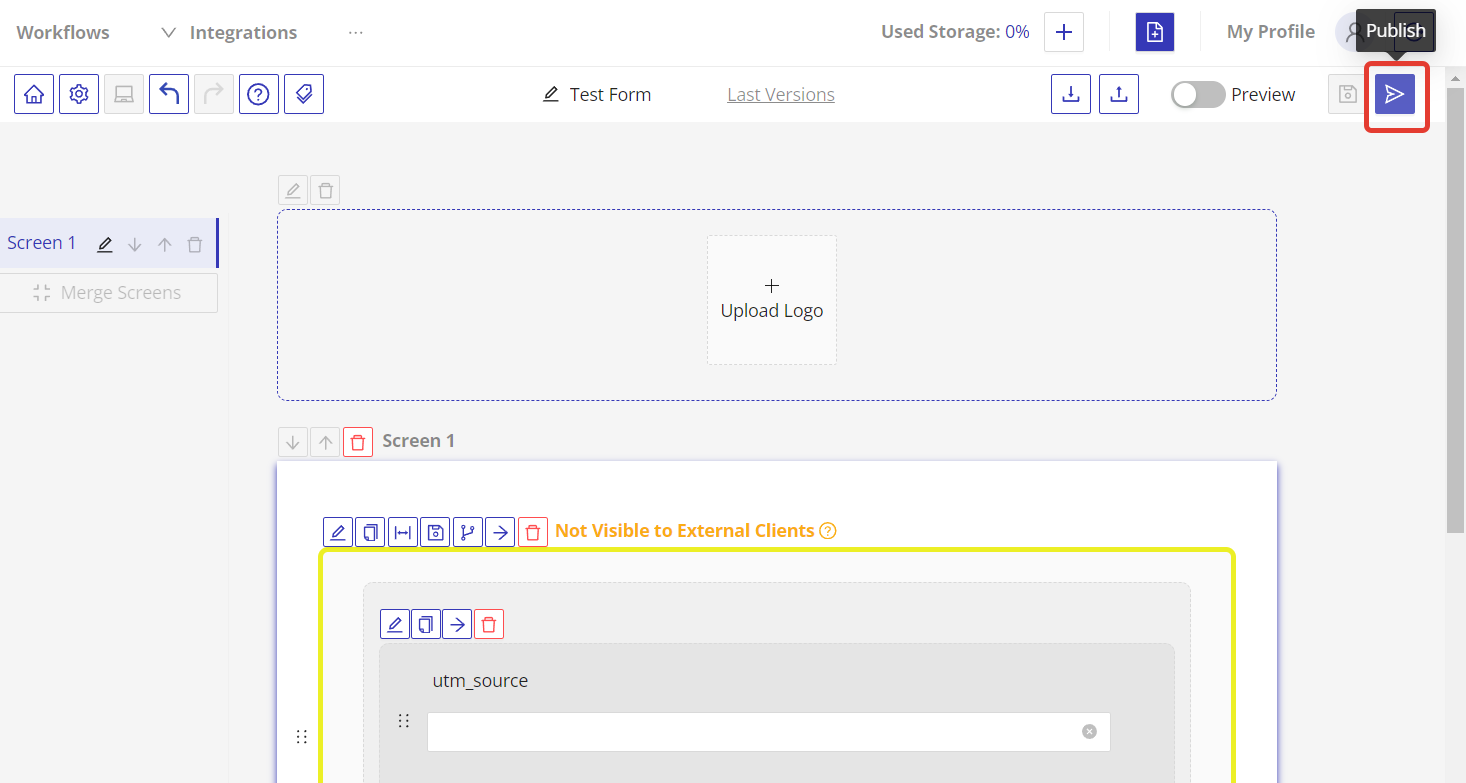The image size is (1466, 783).
Task: Open the Last Versions link
Action: [x=780, y=95]
